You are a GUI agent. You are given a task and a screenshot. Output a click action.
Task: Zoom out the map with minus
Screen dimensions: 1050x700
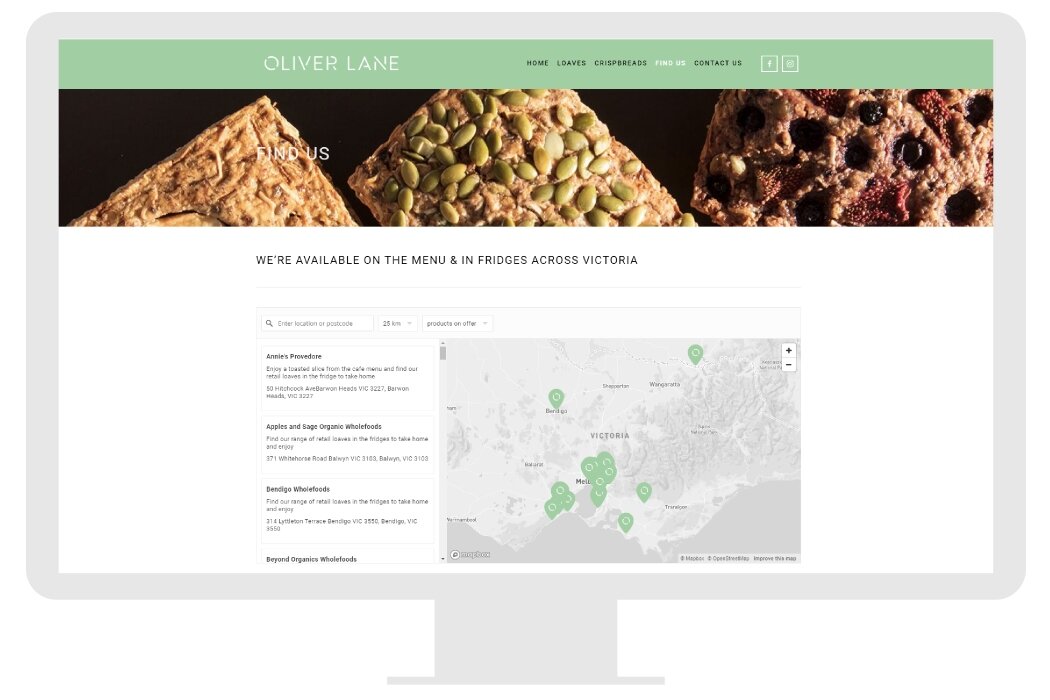pos(789,365)
